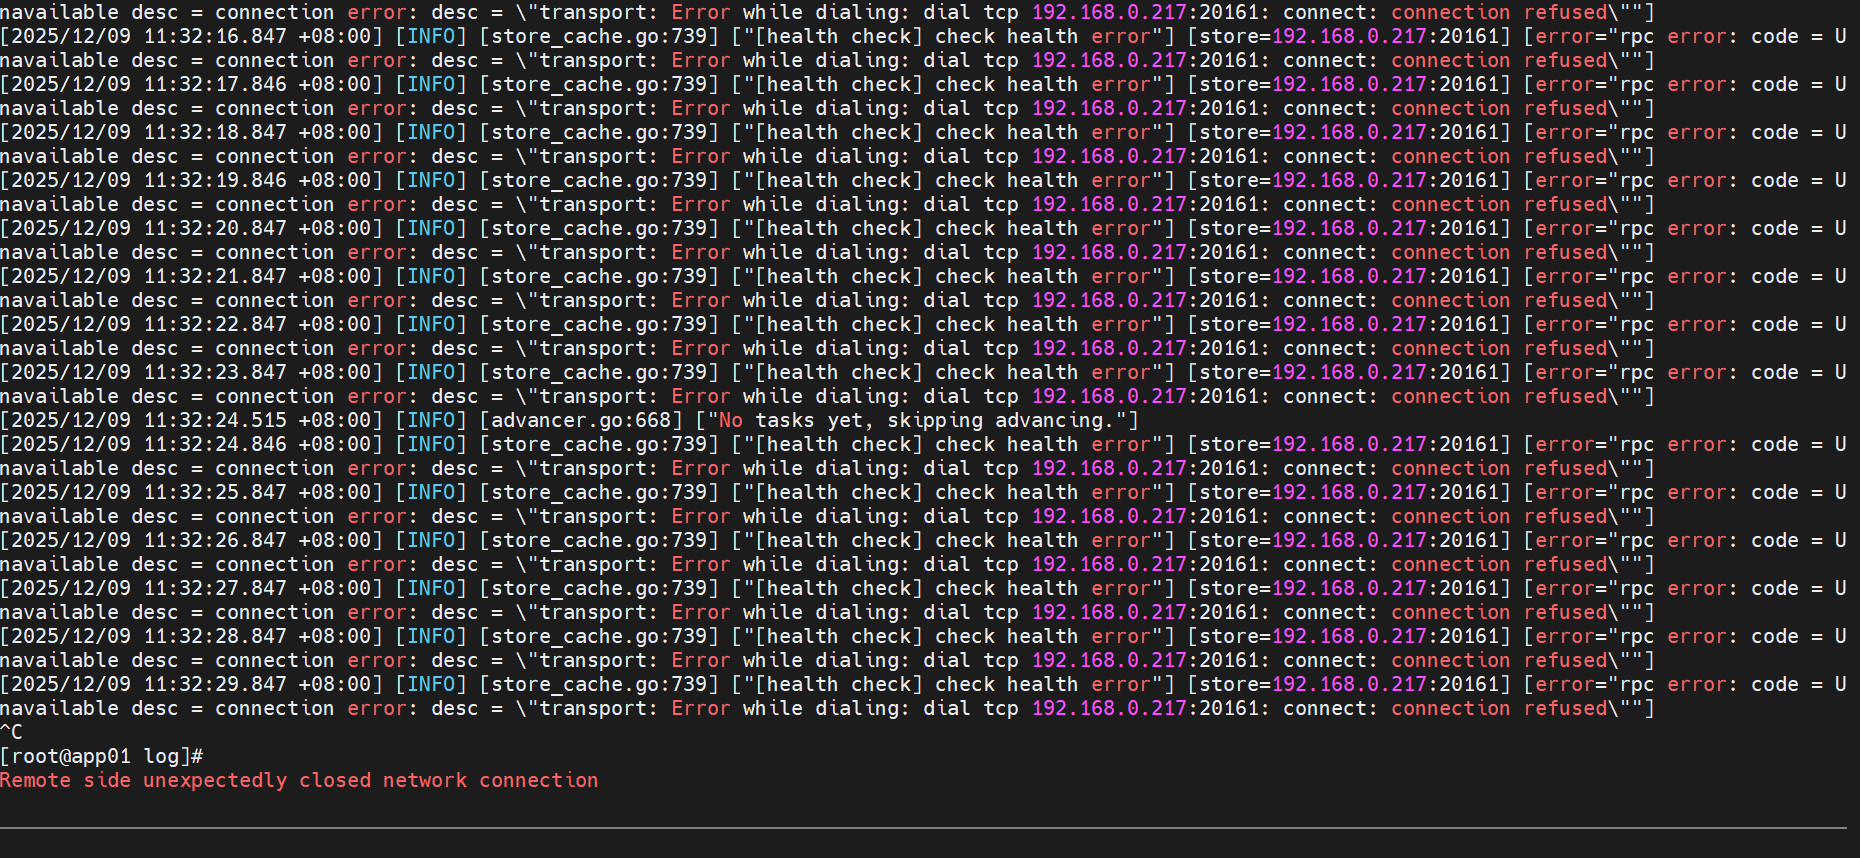Click the [root@app01 log]# shell prompt
The width and height of the screenshot is (1860, 858).
pyautogui.click(x=102, y=757)
